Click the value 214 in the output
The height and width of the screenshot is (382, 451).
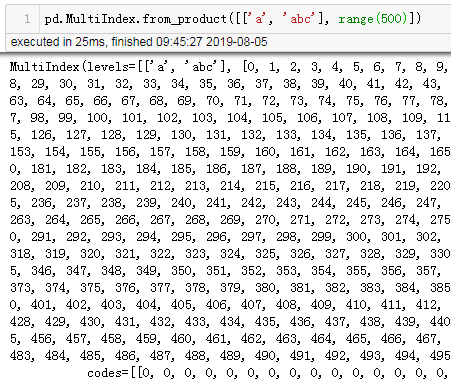(230, 186)
